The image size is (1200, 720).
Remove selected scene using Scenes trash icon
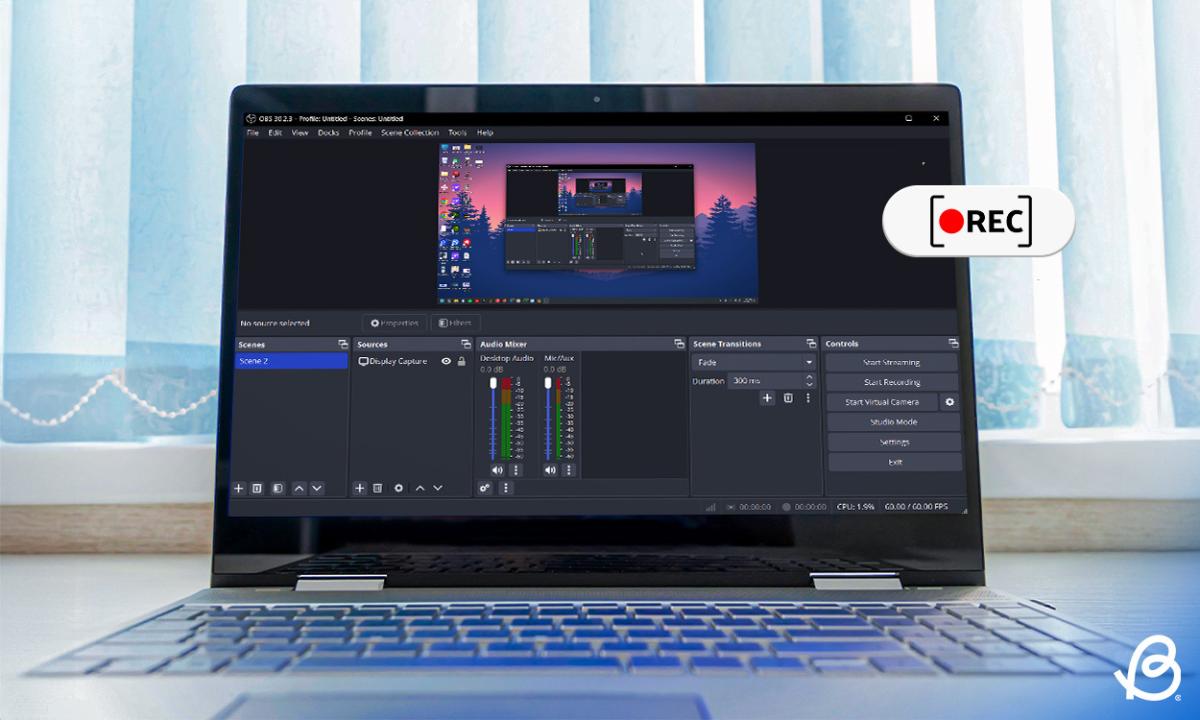click(257, 488)
